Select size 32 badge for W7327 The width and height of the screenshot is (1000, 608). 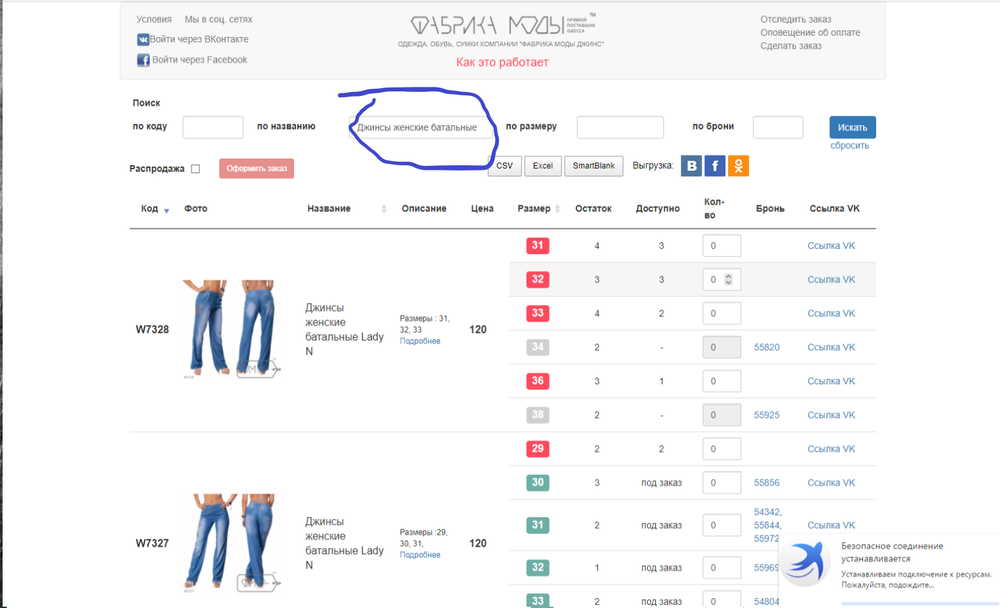[x=538, y=567]
